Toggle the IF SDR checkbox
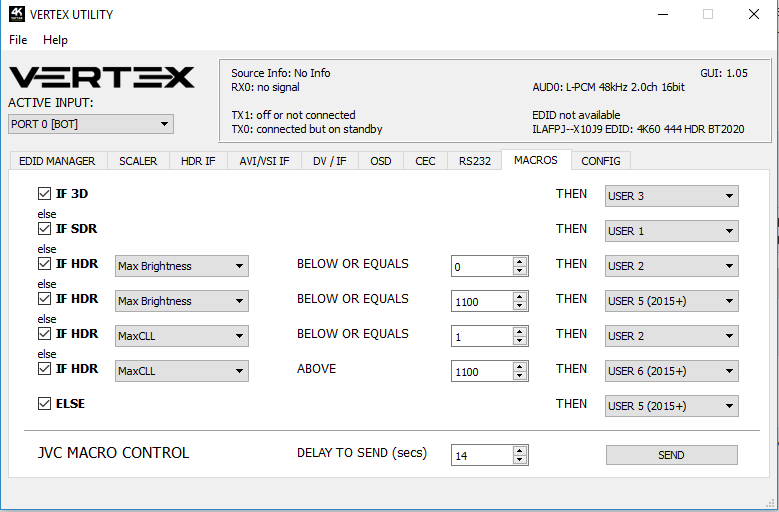Image resolution: width=779 pixels, height=512 pixels. [44, 228]
